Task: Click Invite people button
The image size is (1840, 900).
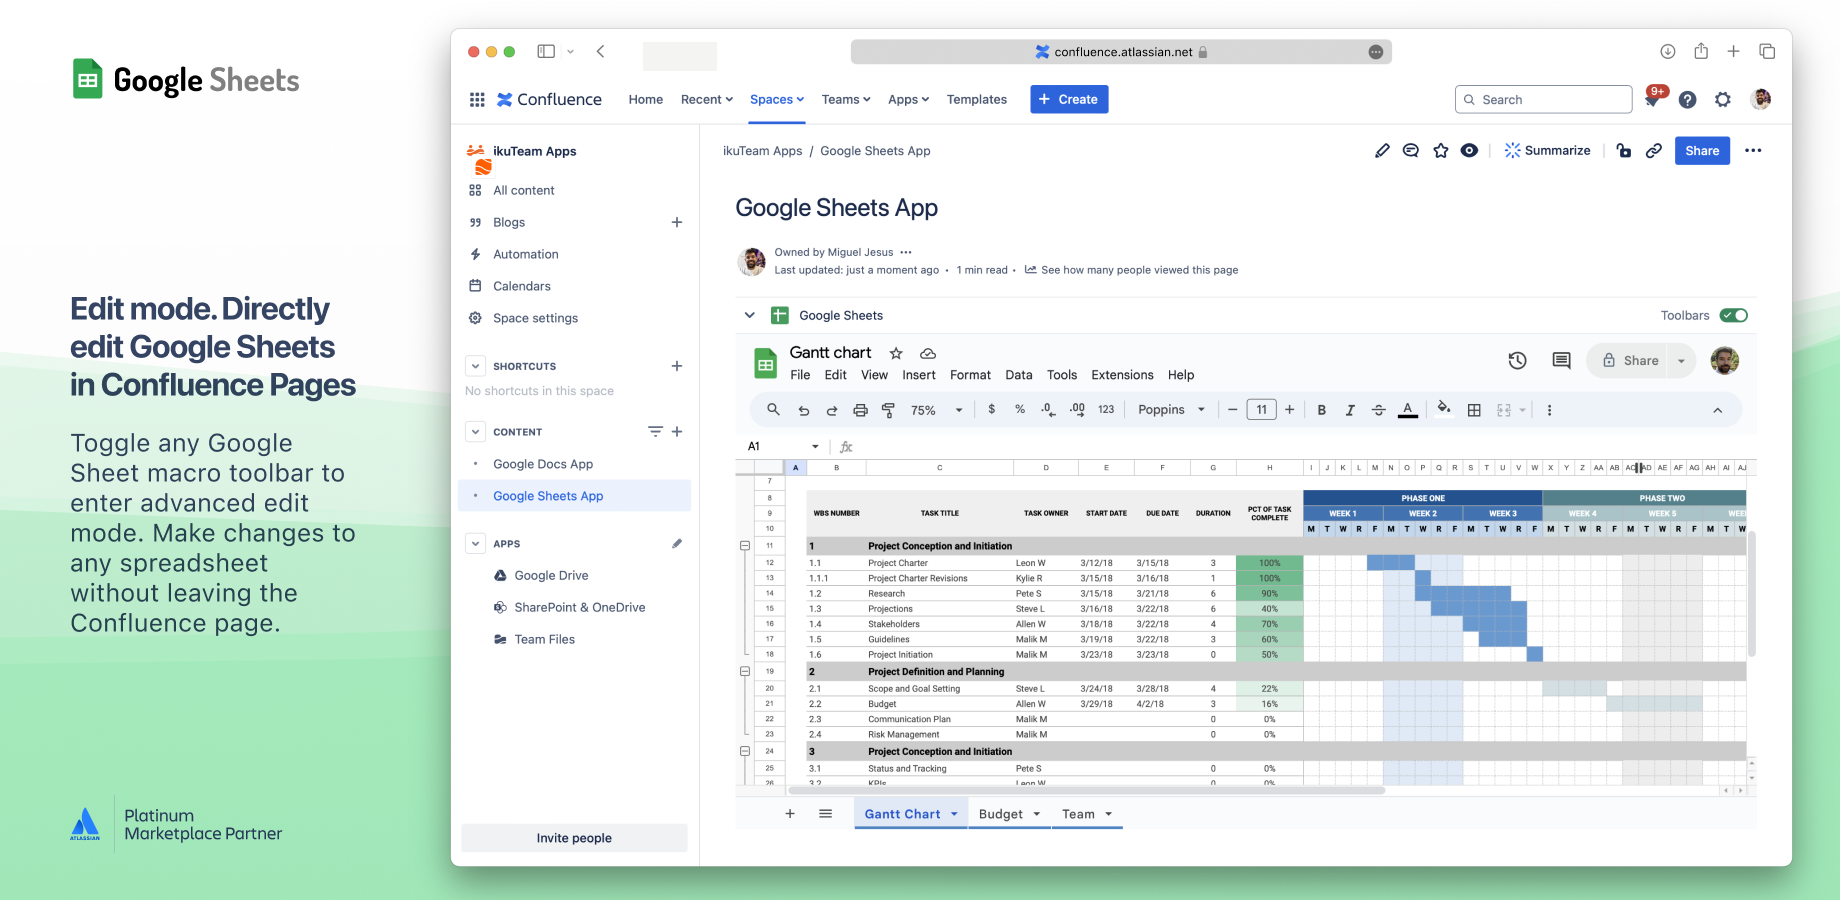Action: tap(574, 838)
